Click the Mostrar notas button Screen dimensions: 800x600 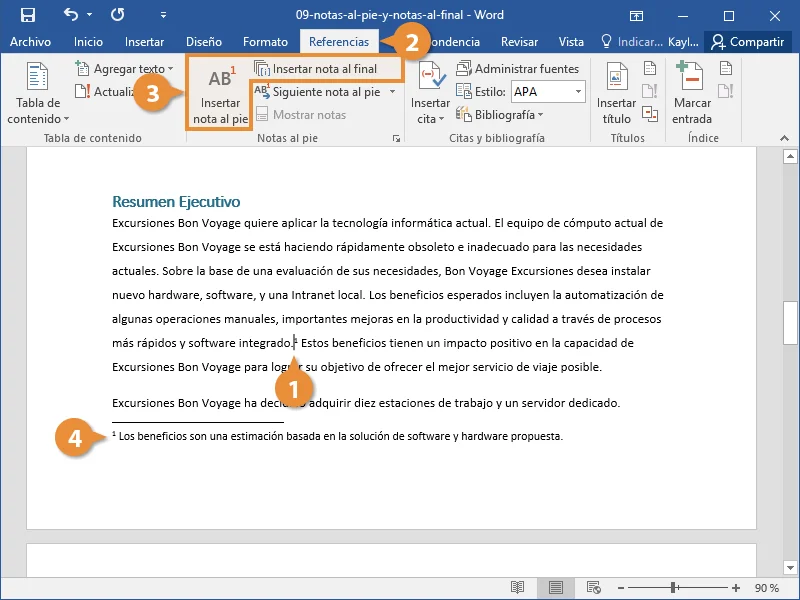[x=301, y=115]
